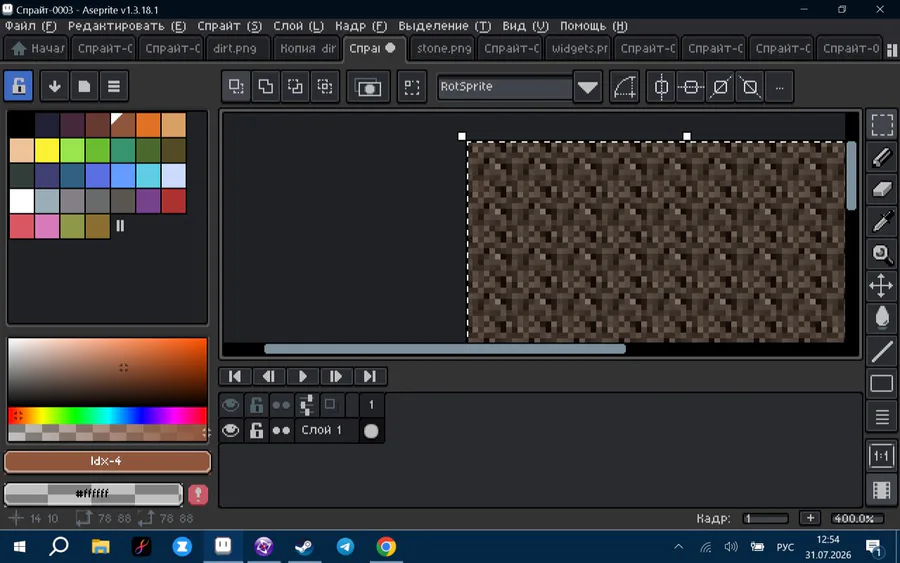Select the Rectangle shape tool
The width and height of the screenshot is (900, 563).
882,383
